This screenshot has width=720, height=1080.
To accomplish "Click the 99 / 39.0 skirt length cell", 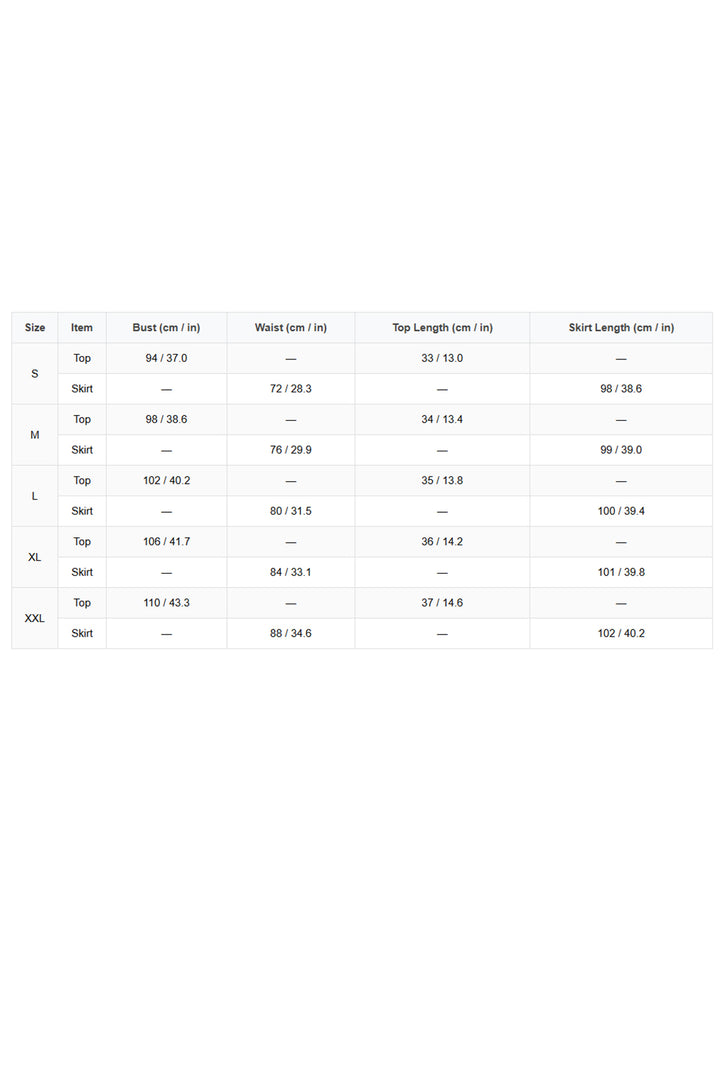I will [x=621, y=450].
